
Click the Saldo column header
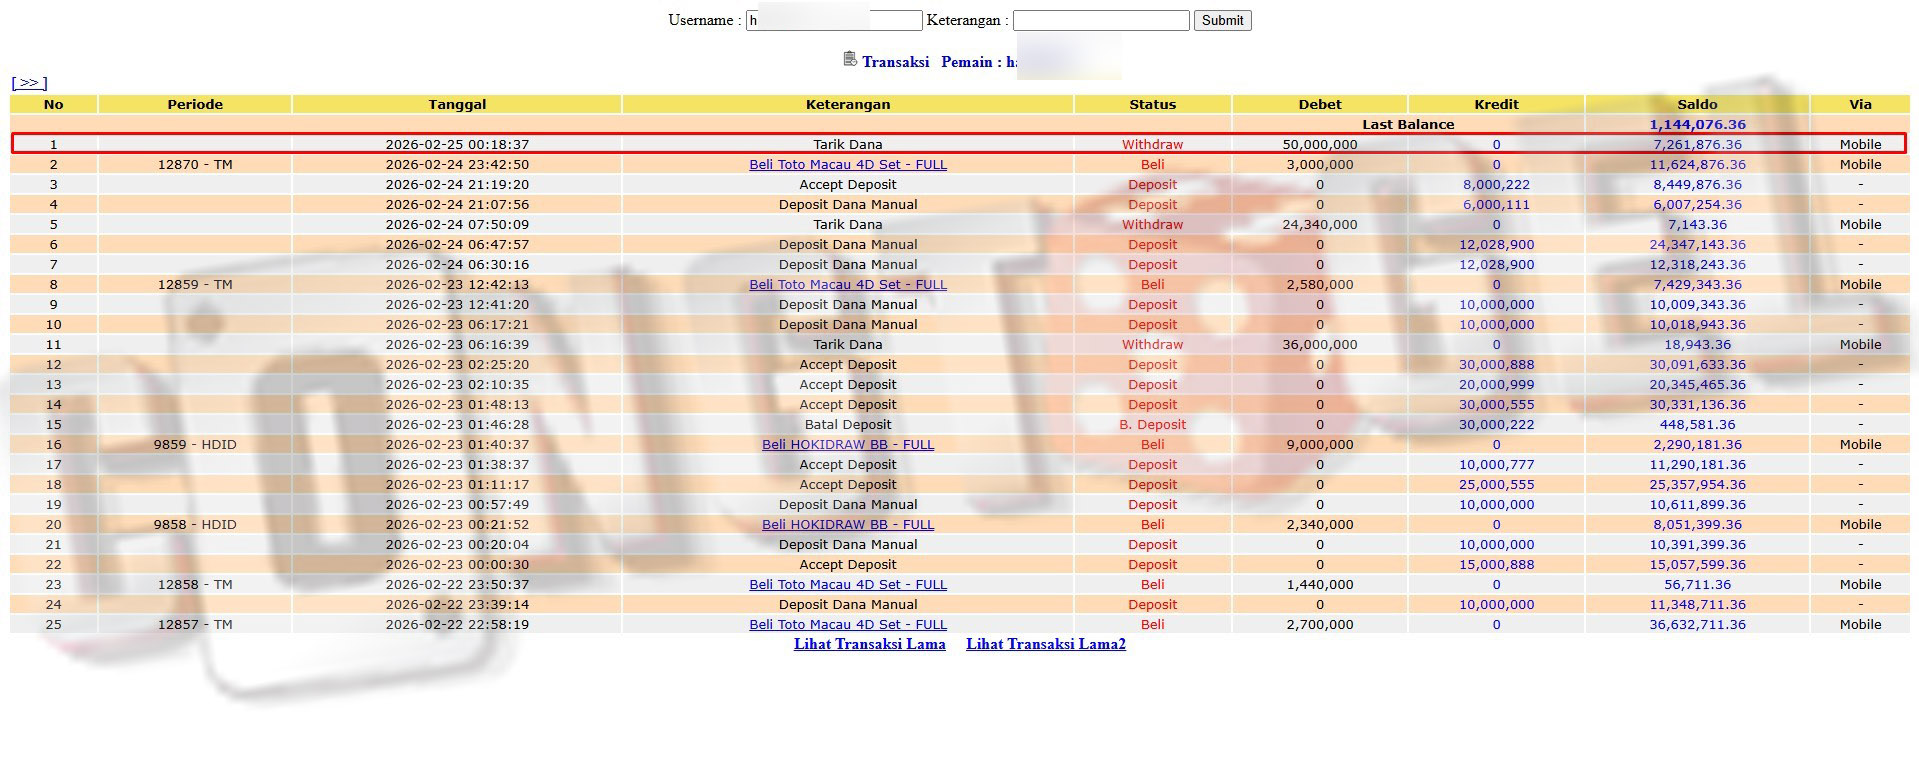click(x=1696, y=104)
